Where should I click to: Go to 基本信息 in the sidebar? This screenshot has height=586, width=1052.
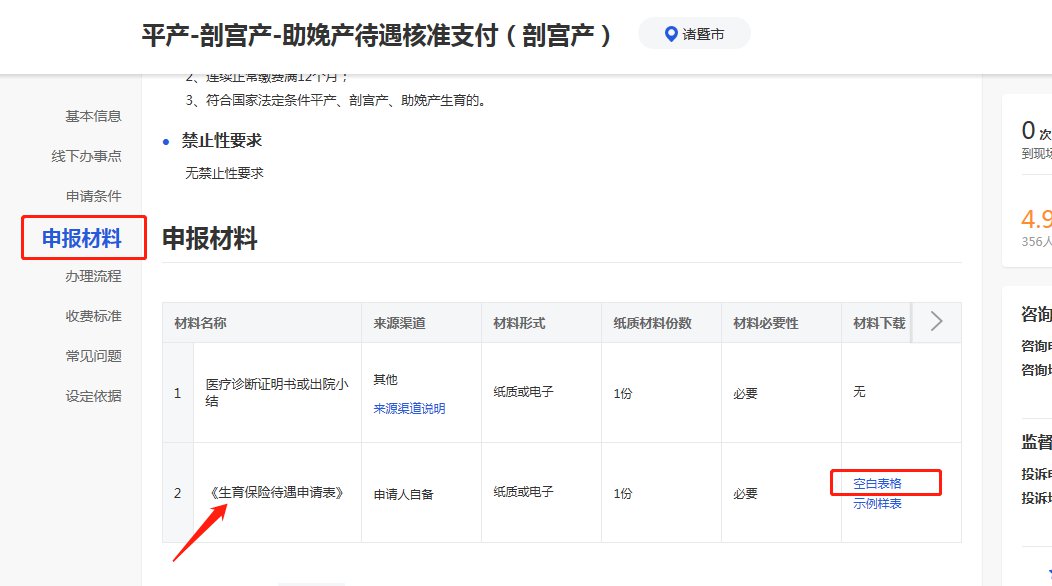coord(93,116)
